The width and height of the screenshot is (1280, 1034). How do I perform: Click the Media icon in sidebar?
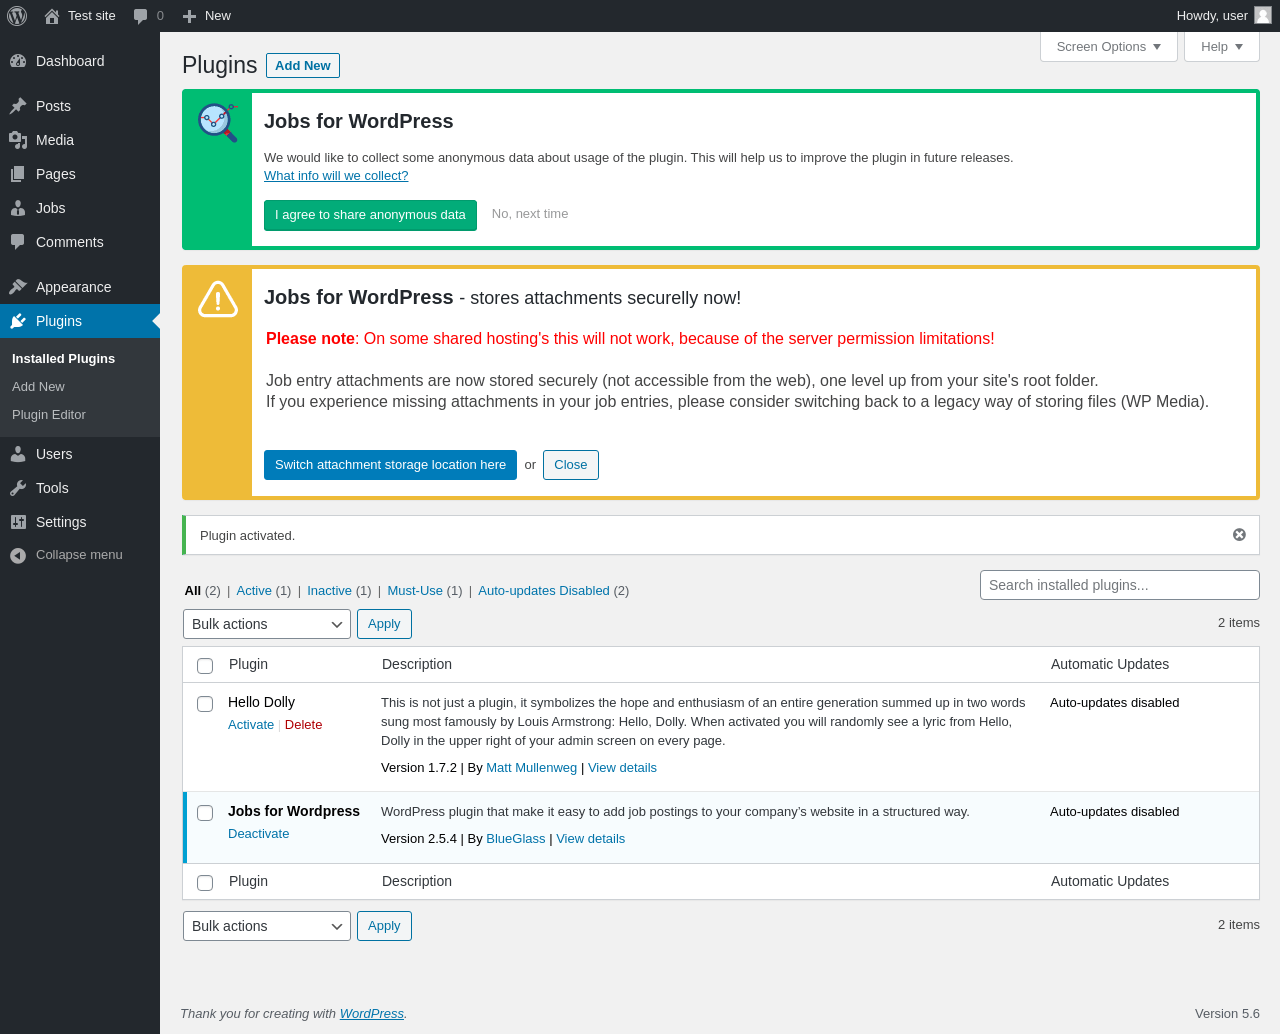tap(18, 140)
